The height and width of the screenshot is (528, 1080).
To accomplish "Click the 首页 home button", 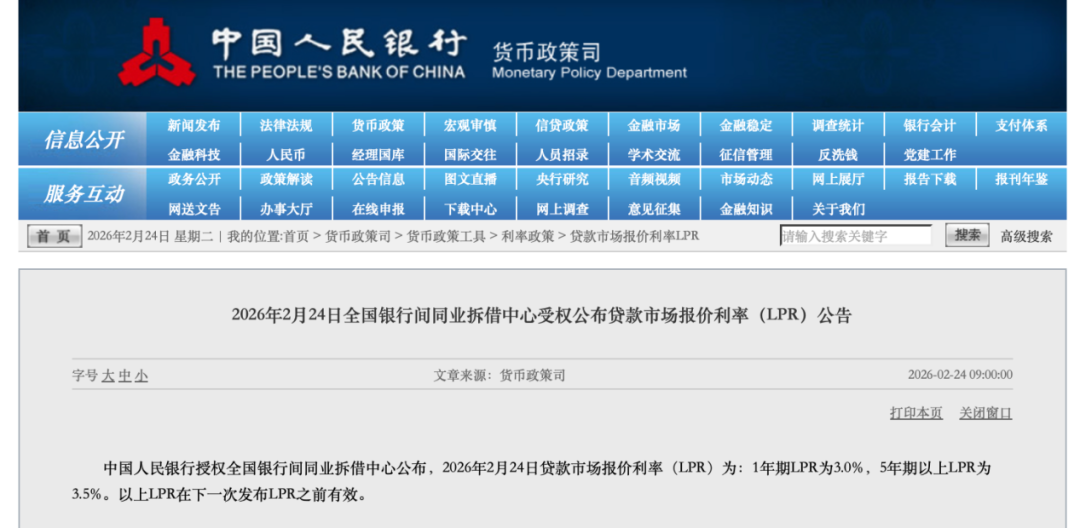I will [54, 236].
